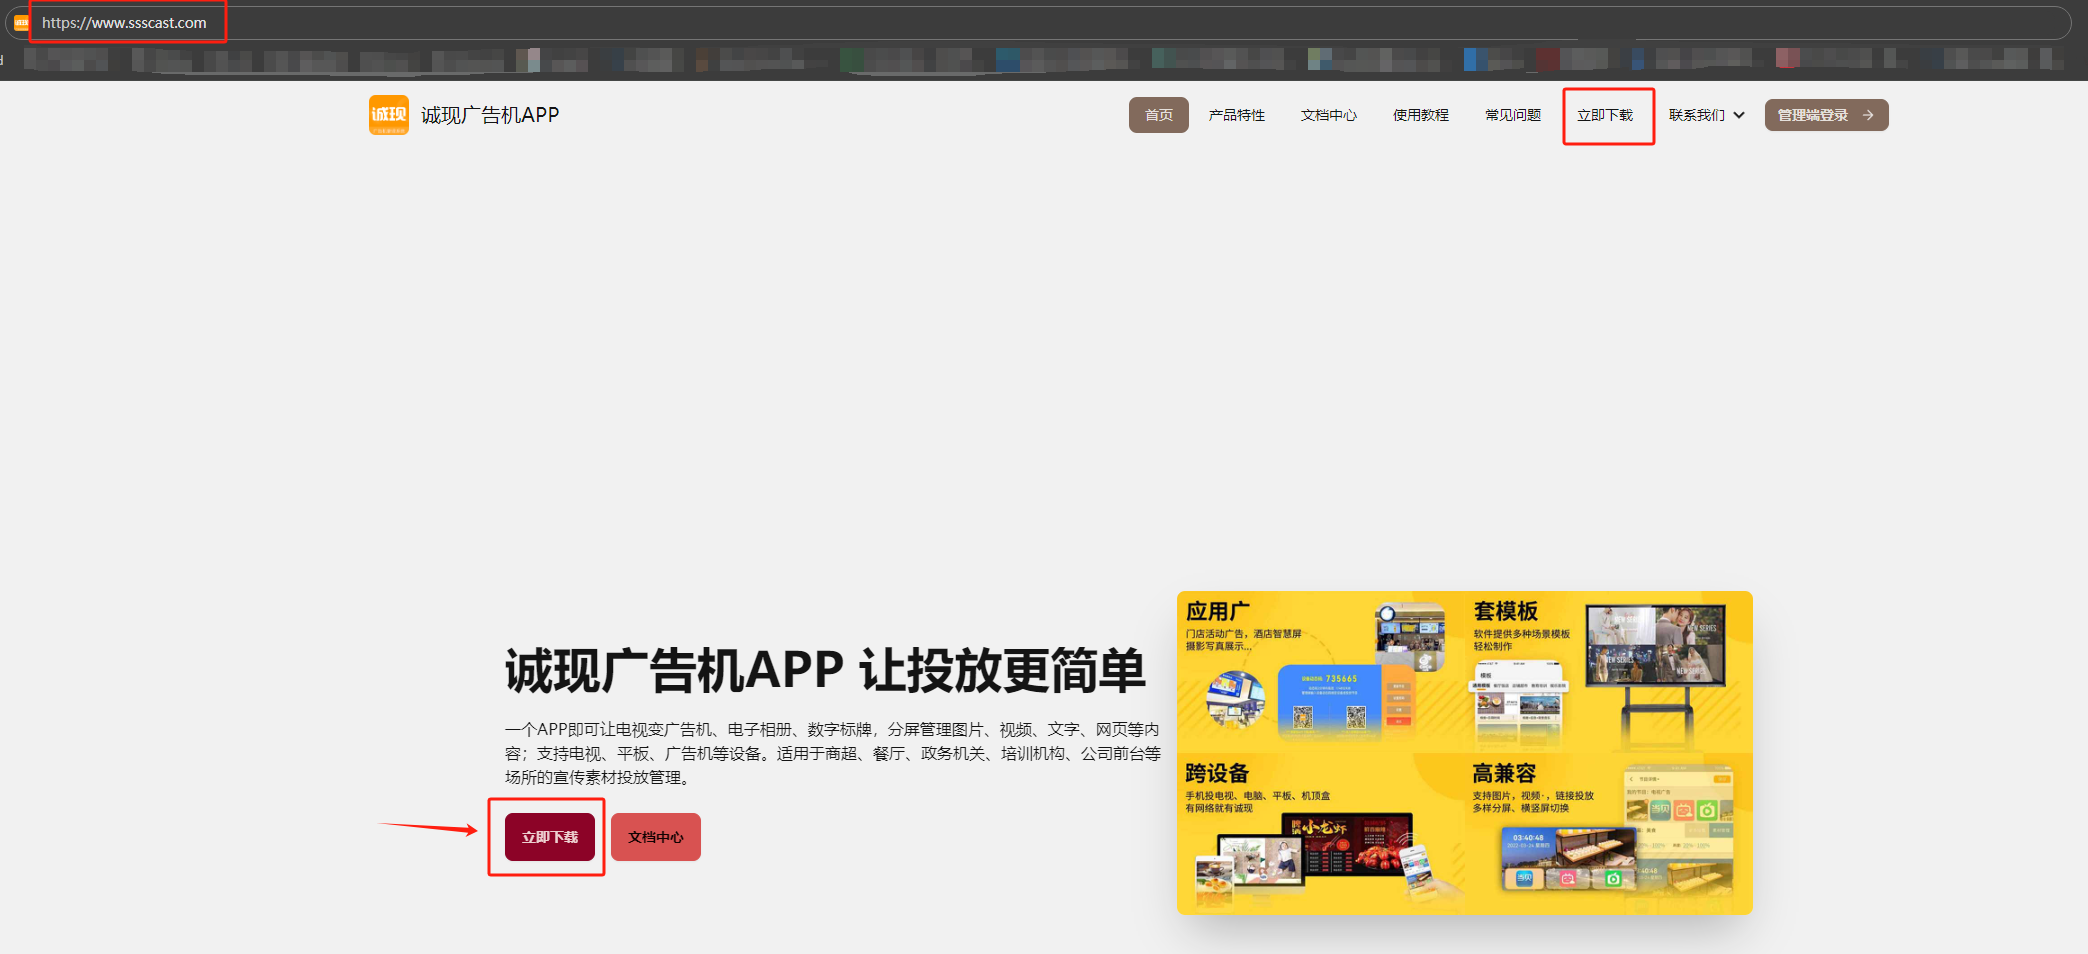Click the yellow product feature banner image
Viewport: 2088px width, 954px height.
(x=1464, y=752)
